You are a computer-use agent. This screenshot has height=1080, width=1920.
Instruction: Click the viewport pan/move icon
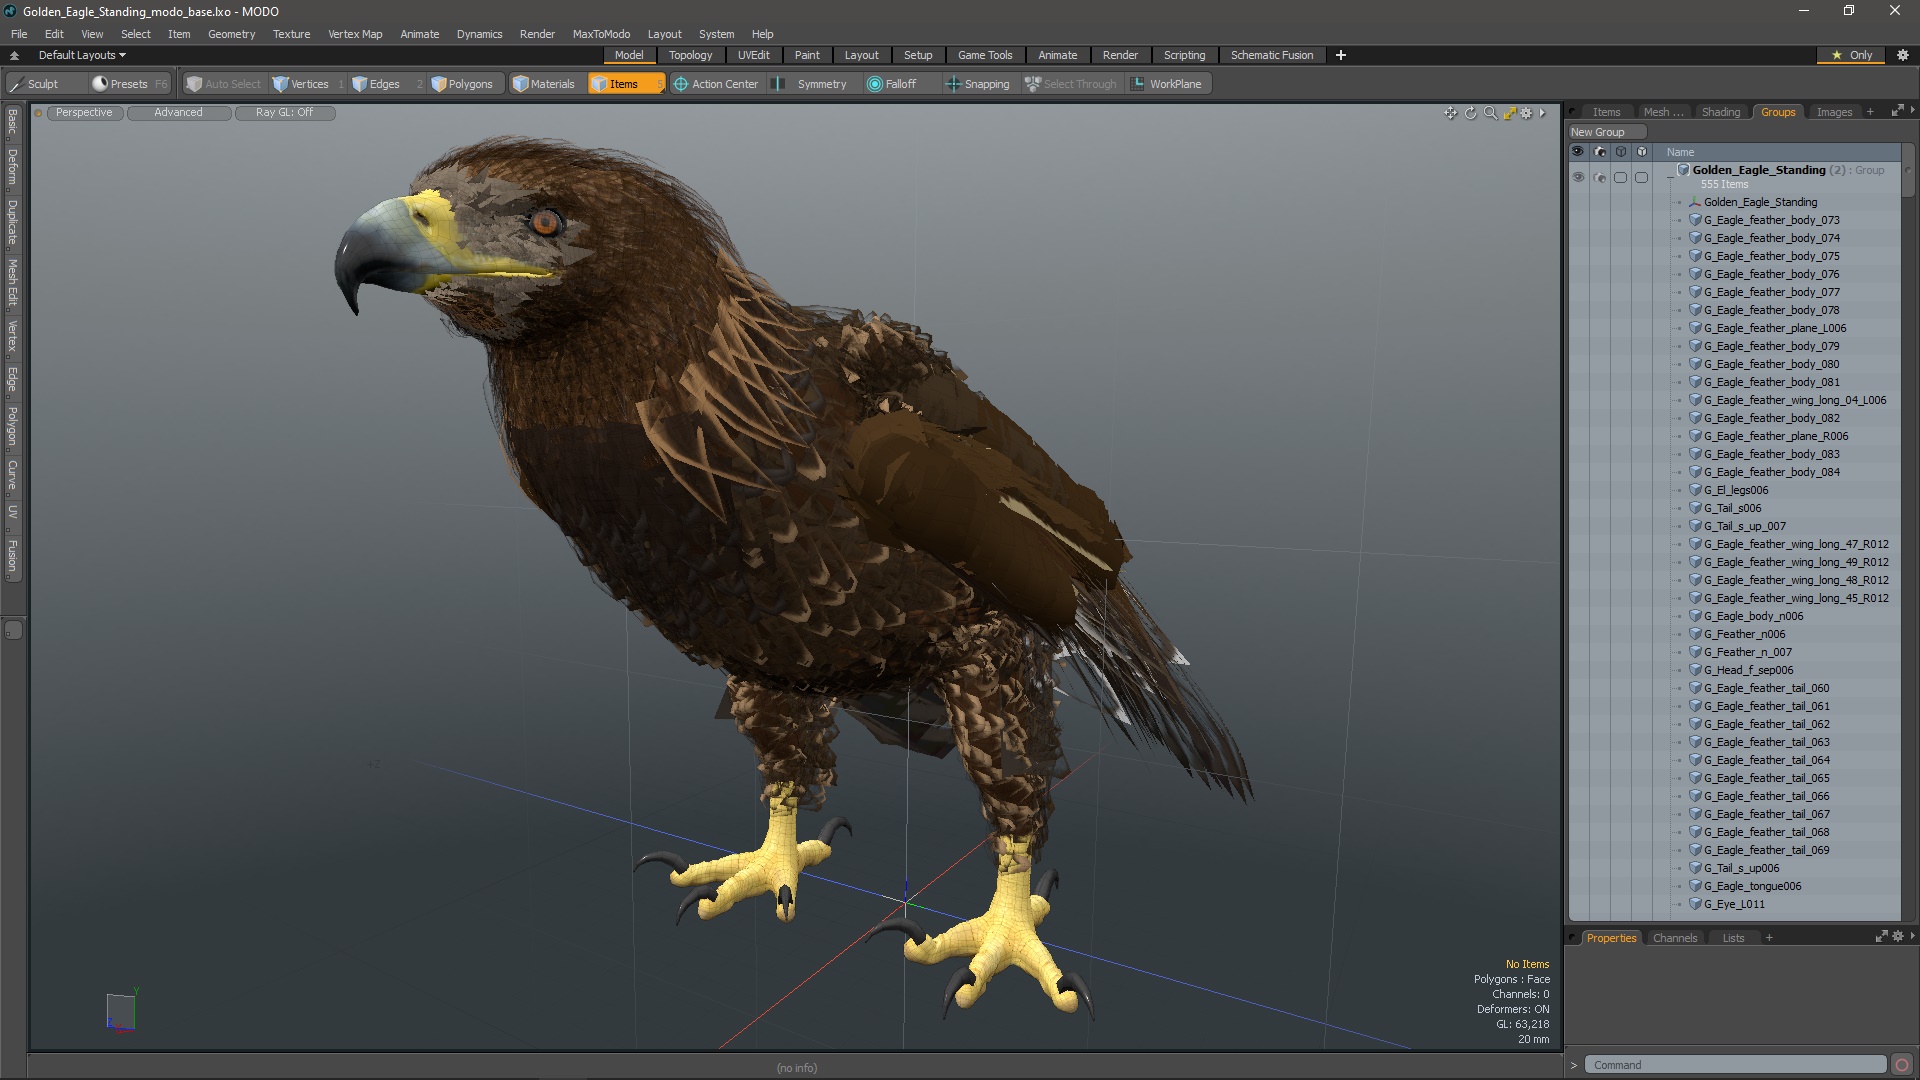coord(1450,113)
